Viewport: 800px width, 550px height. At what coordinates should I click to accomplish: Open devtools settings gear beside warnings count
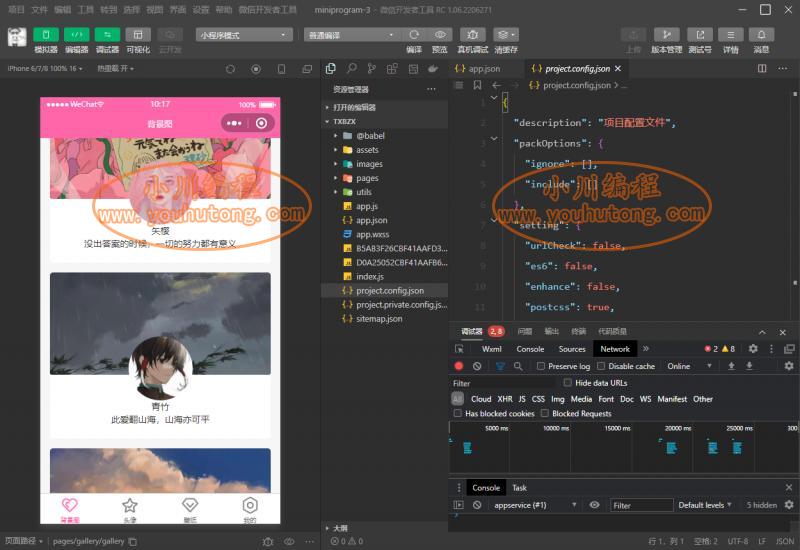click(753, 348)
